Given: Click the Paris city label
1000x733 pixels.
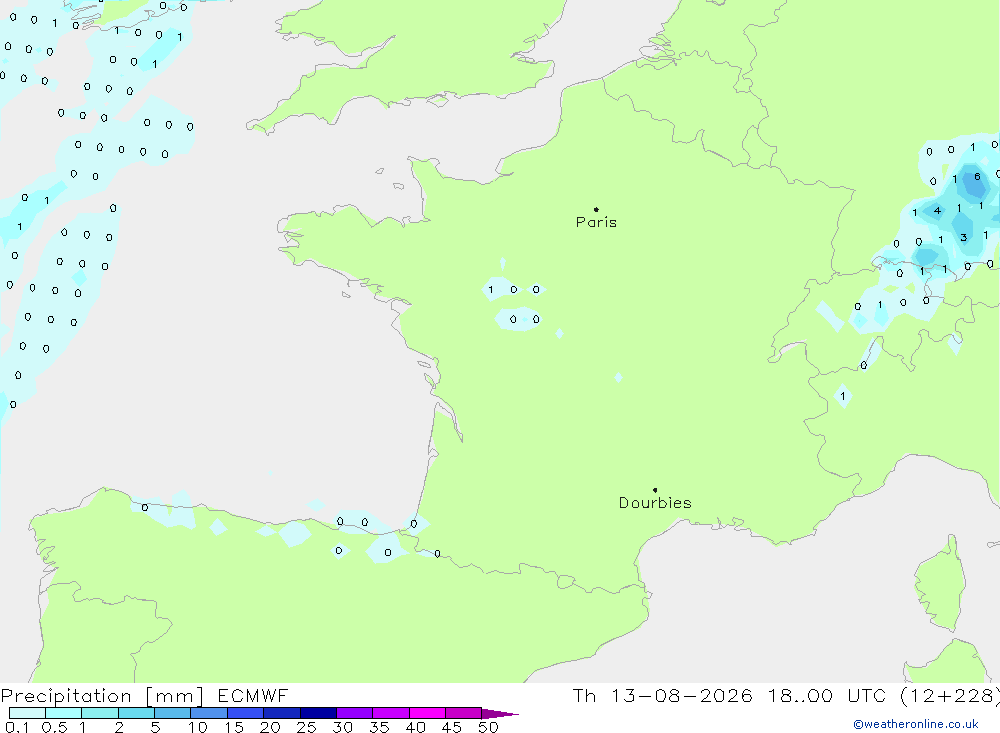Looking at the screenshot, I should 596,222.
